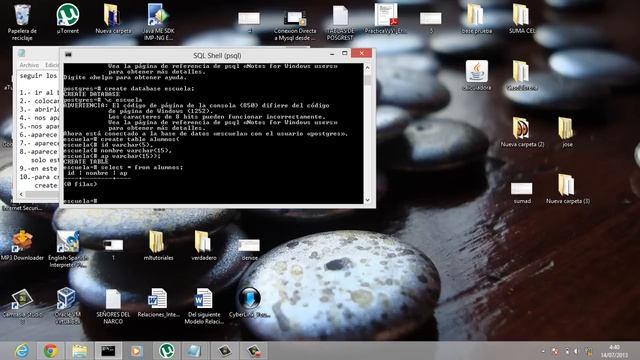This screenshot has width=640, height=360.
Task: Open the Nueva carpeta (2) folder
Action: pyautogui.click(x=522, y=132)
